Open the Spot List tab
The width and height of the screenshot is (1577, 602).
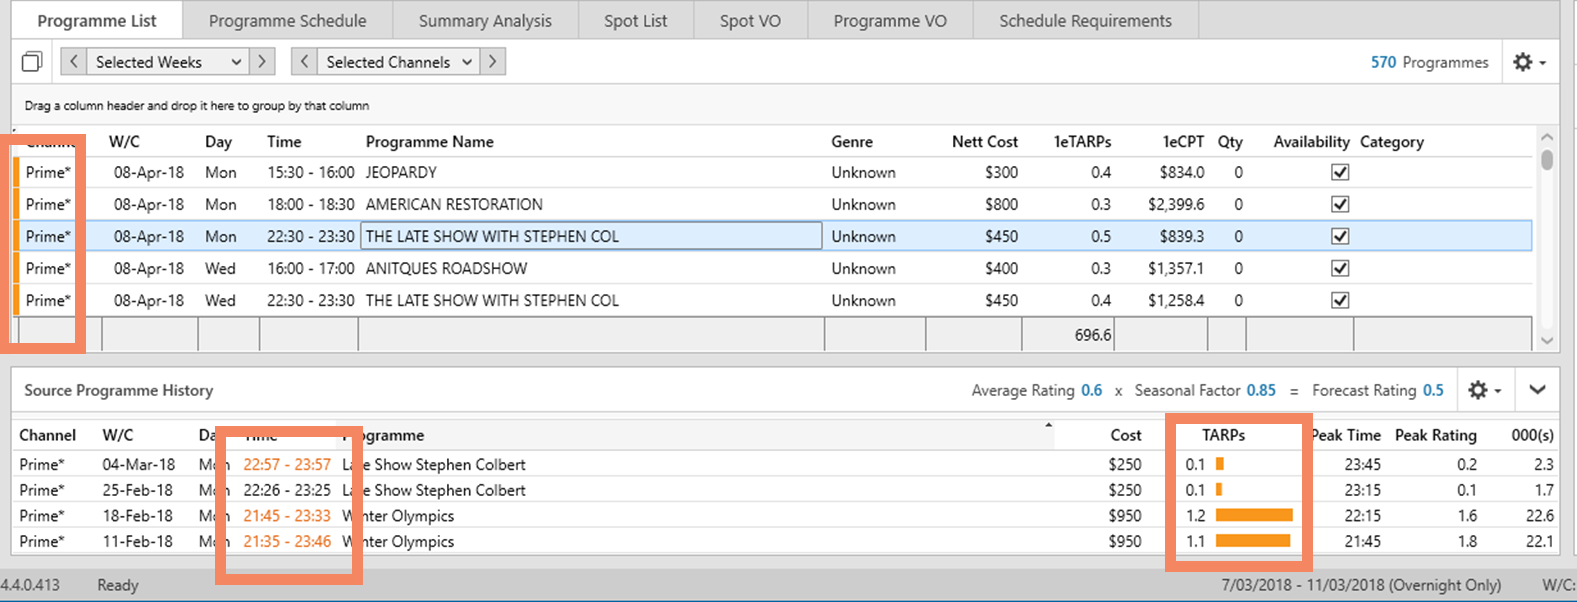pos(636,21)
